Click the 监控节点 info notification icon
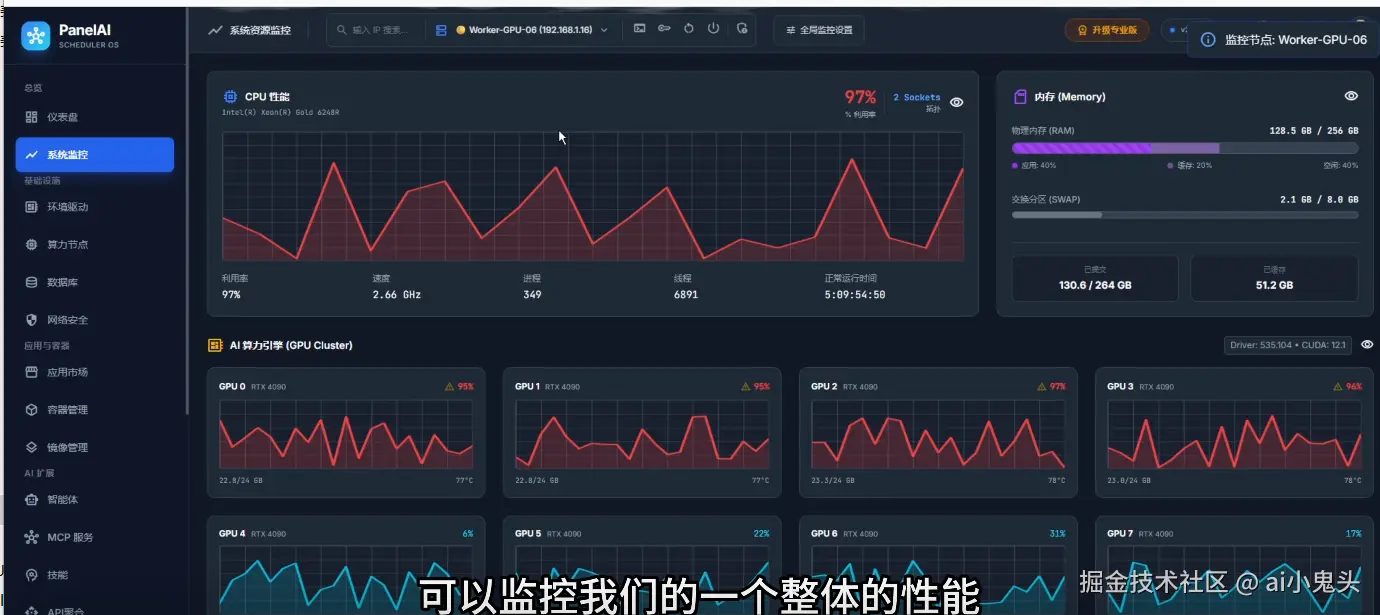 (x=1208, y=40)
